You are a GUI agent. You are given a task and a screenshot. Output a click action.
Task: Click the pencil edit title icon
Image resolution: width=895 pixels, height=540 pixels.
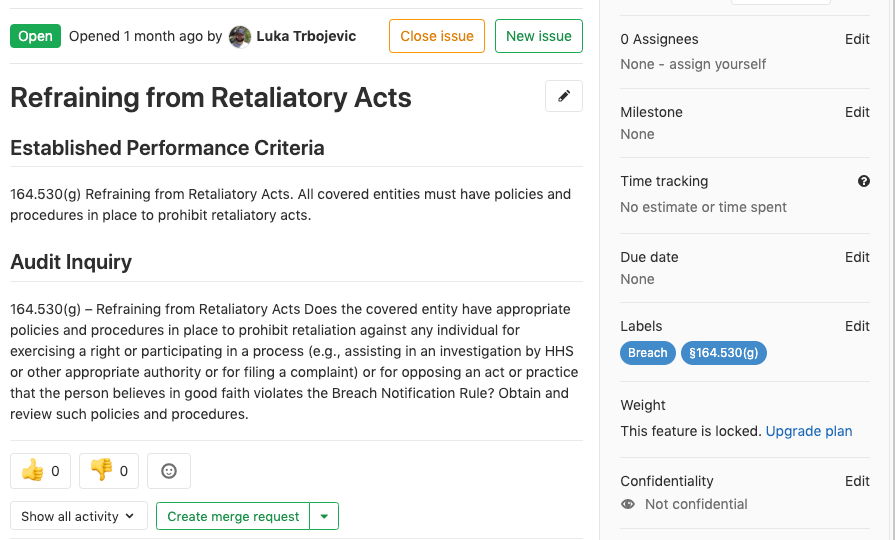pos(564,96)
